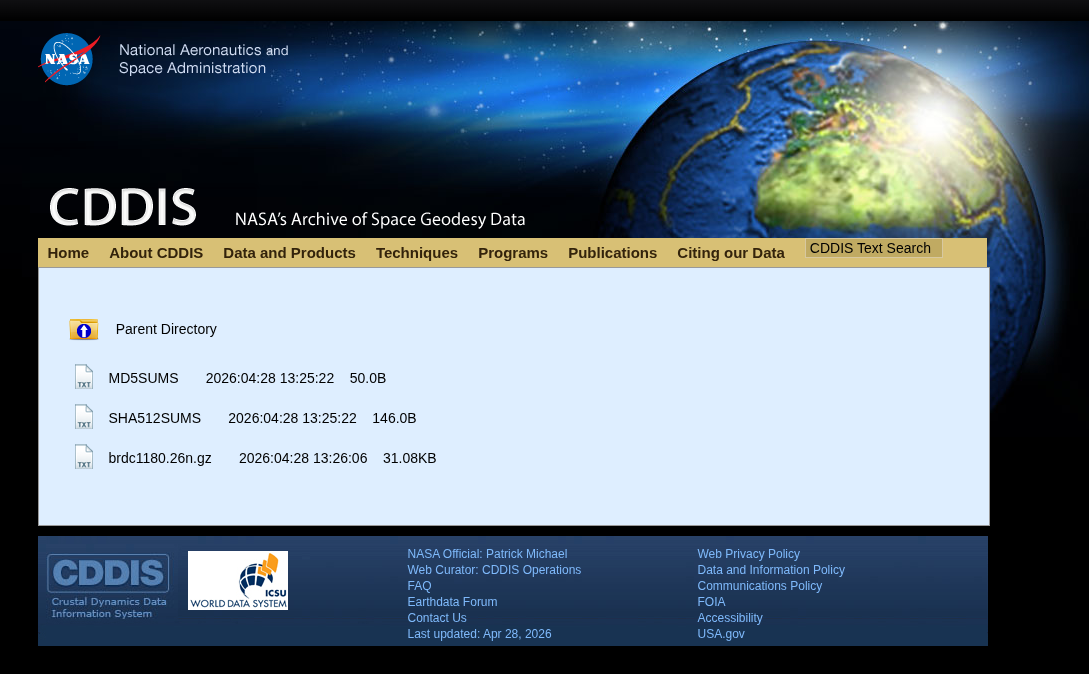
Task: Open the FOIA footer link
Action: (x=711, y=602)
